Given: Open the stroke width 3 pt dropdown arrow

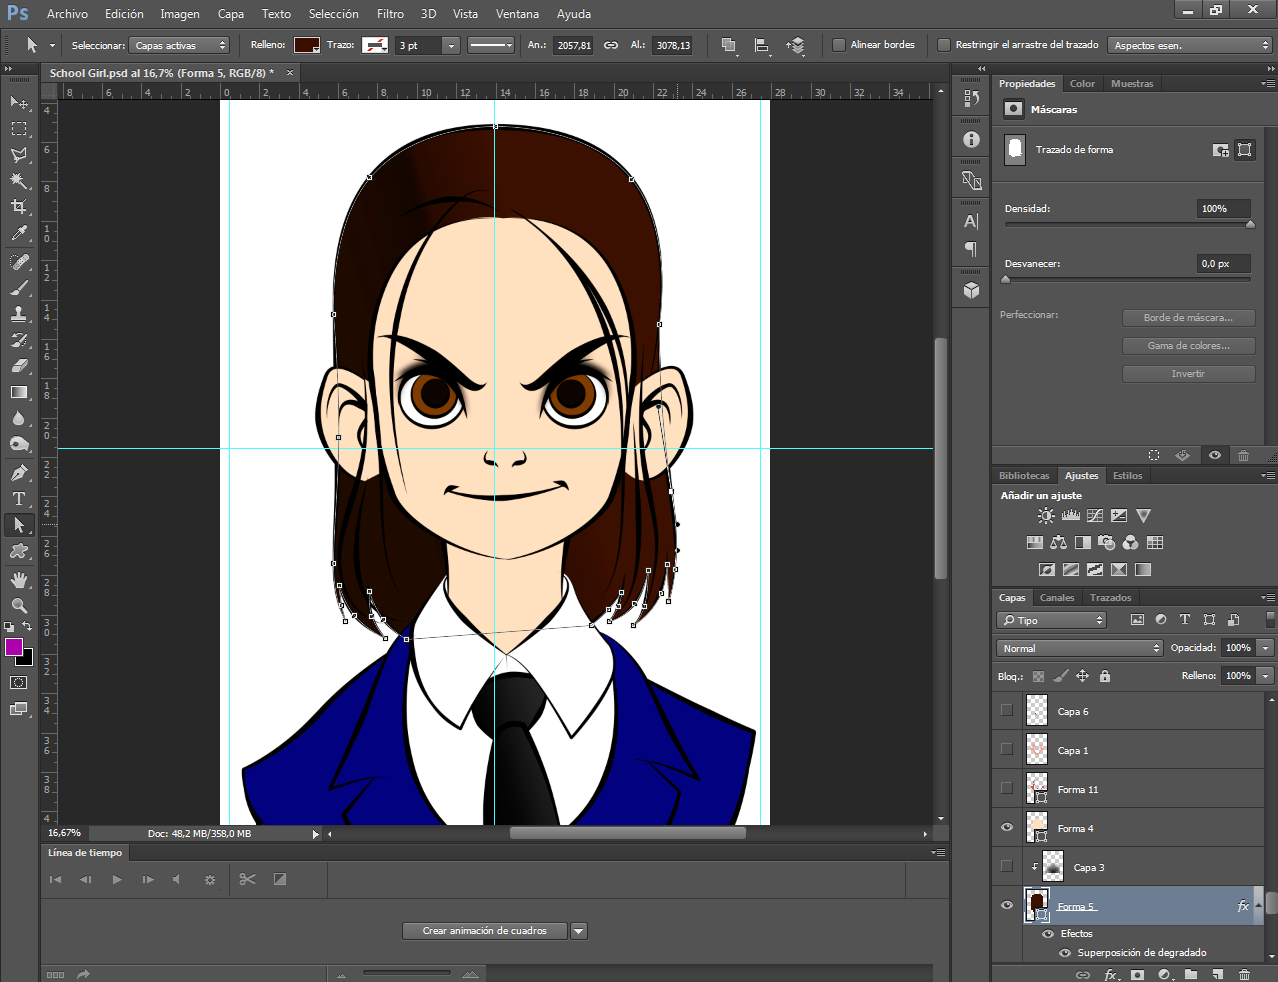Looking at the screenshot, I should (451, 45).
